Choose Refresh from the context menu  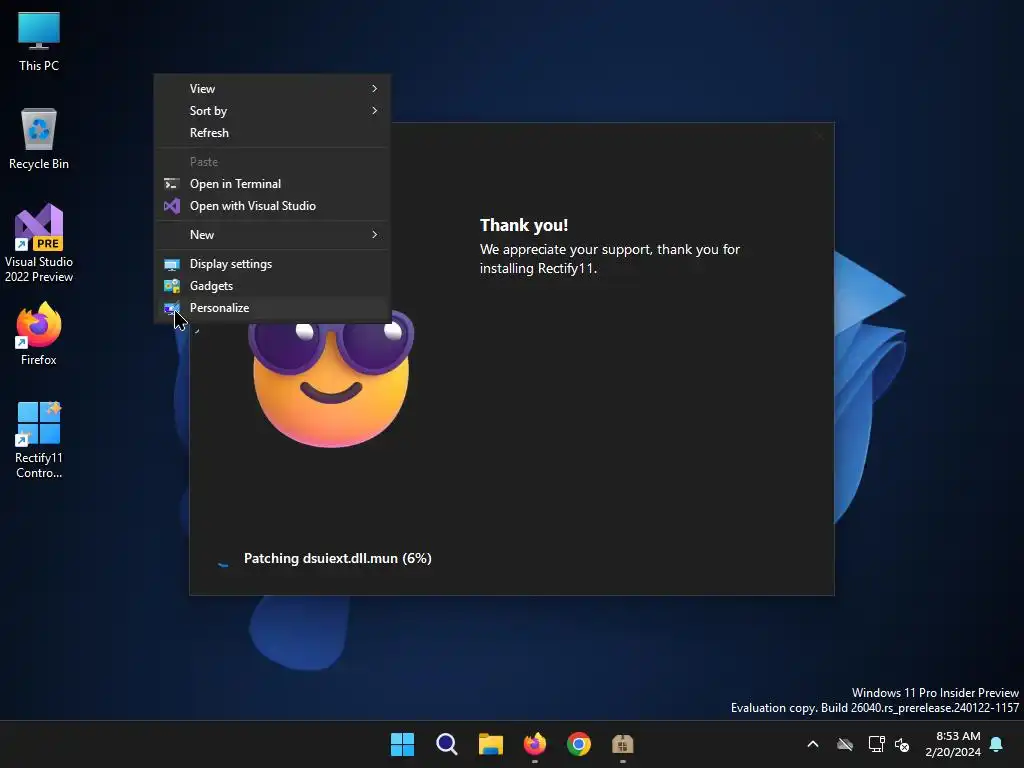[x=272, y=133]
